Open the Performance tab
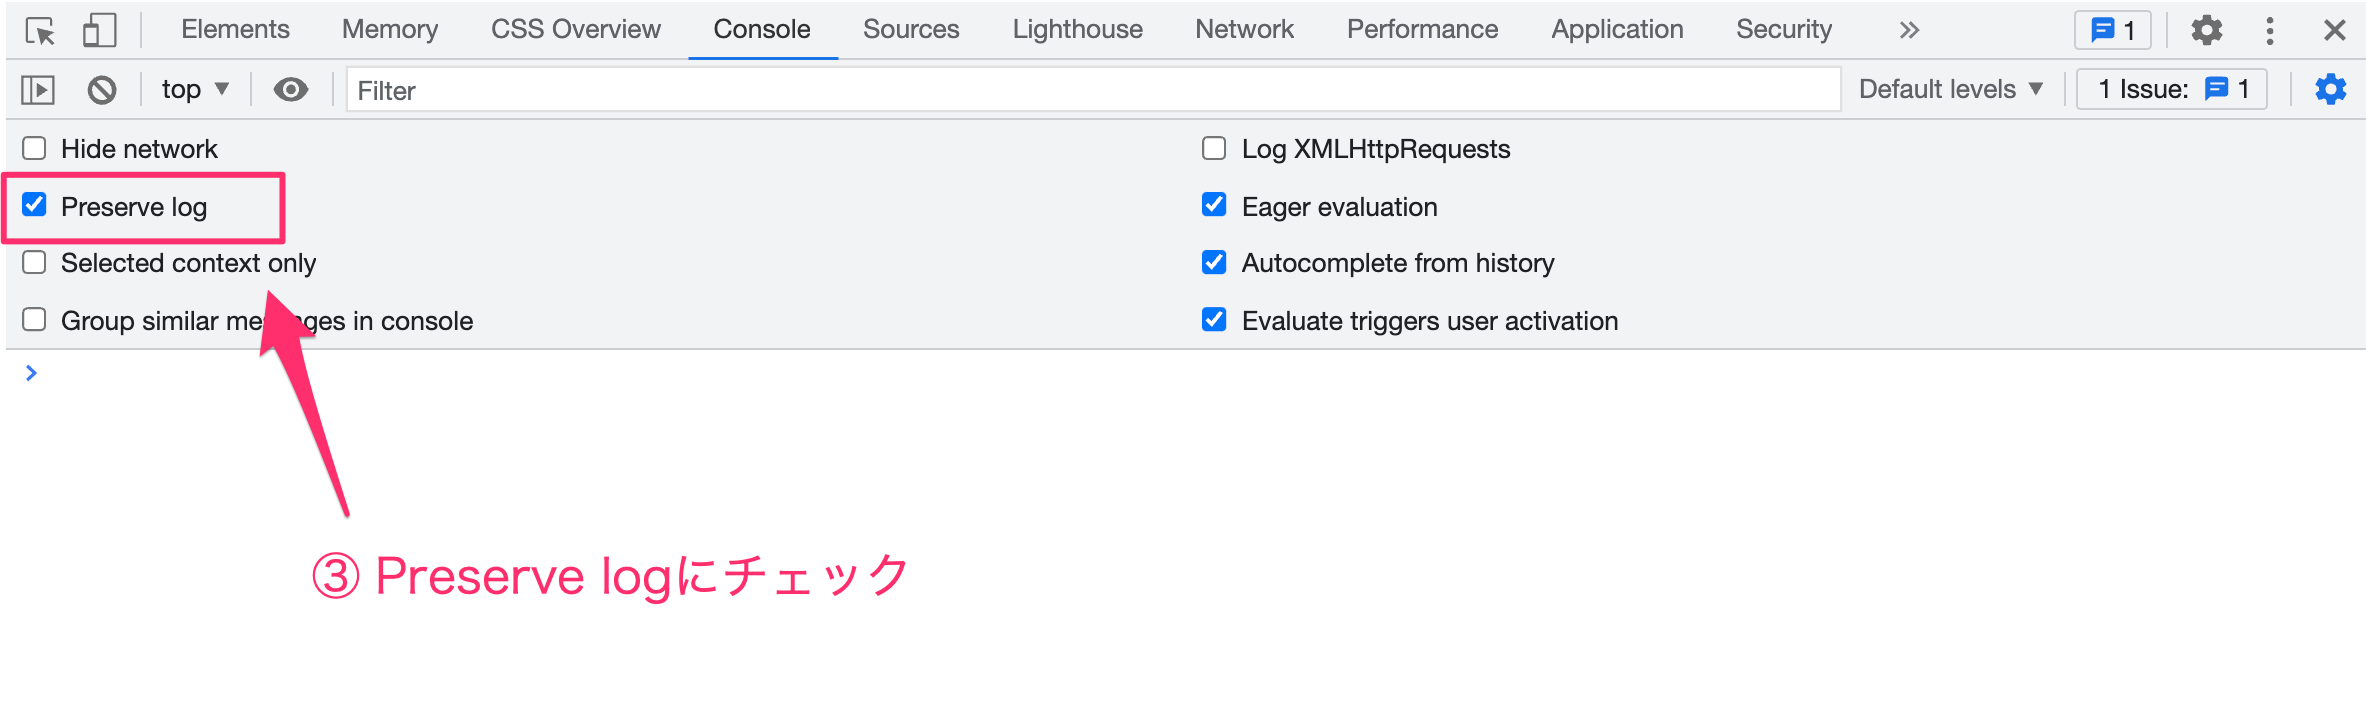Image resolution: width=2366 pixels, height=724 pixels. pos(1422,29)
